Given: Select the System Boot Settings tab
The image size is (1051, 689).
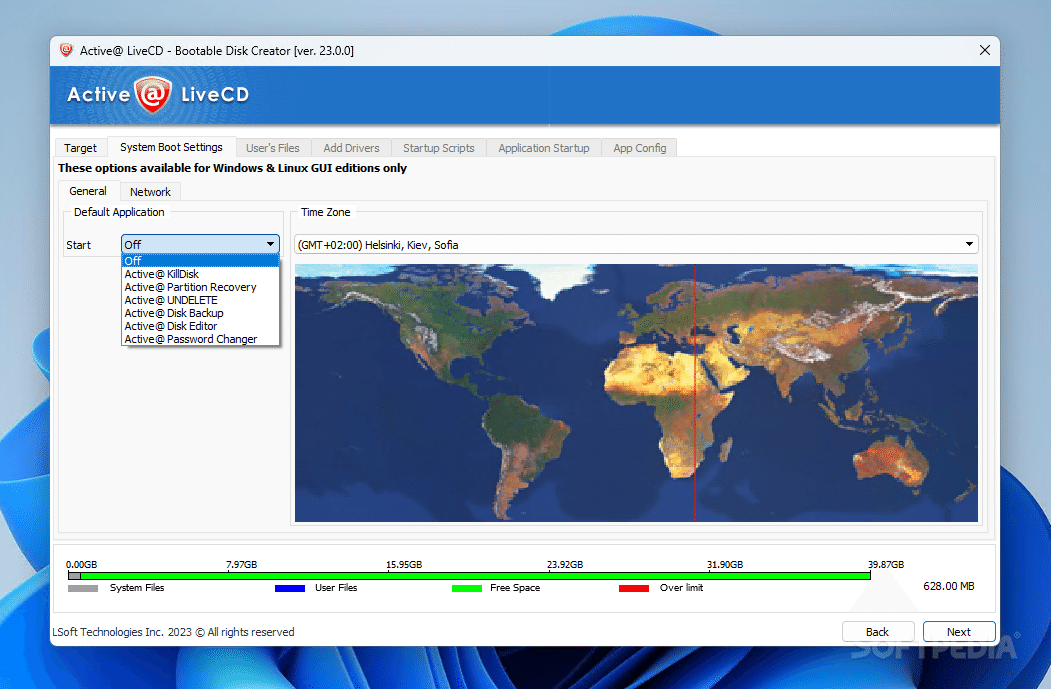Looking at the screenshot, I should (171, 147).
